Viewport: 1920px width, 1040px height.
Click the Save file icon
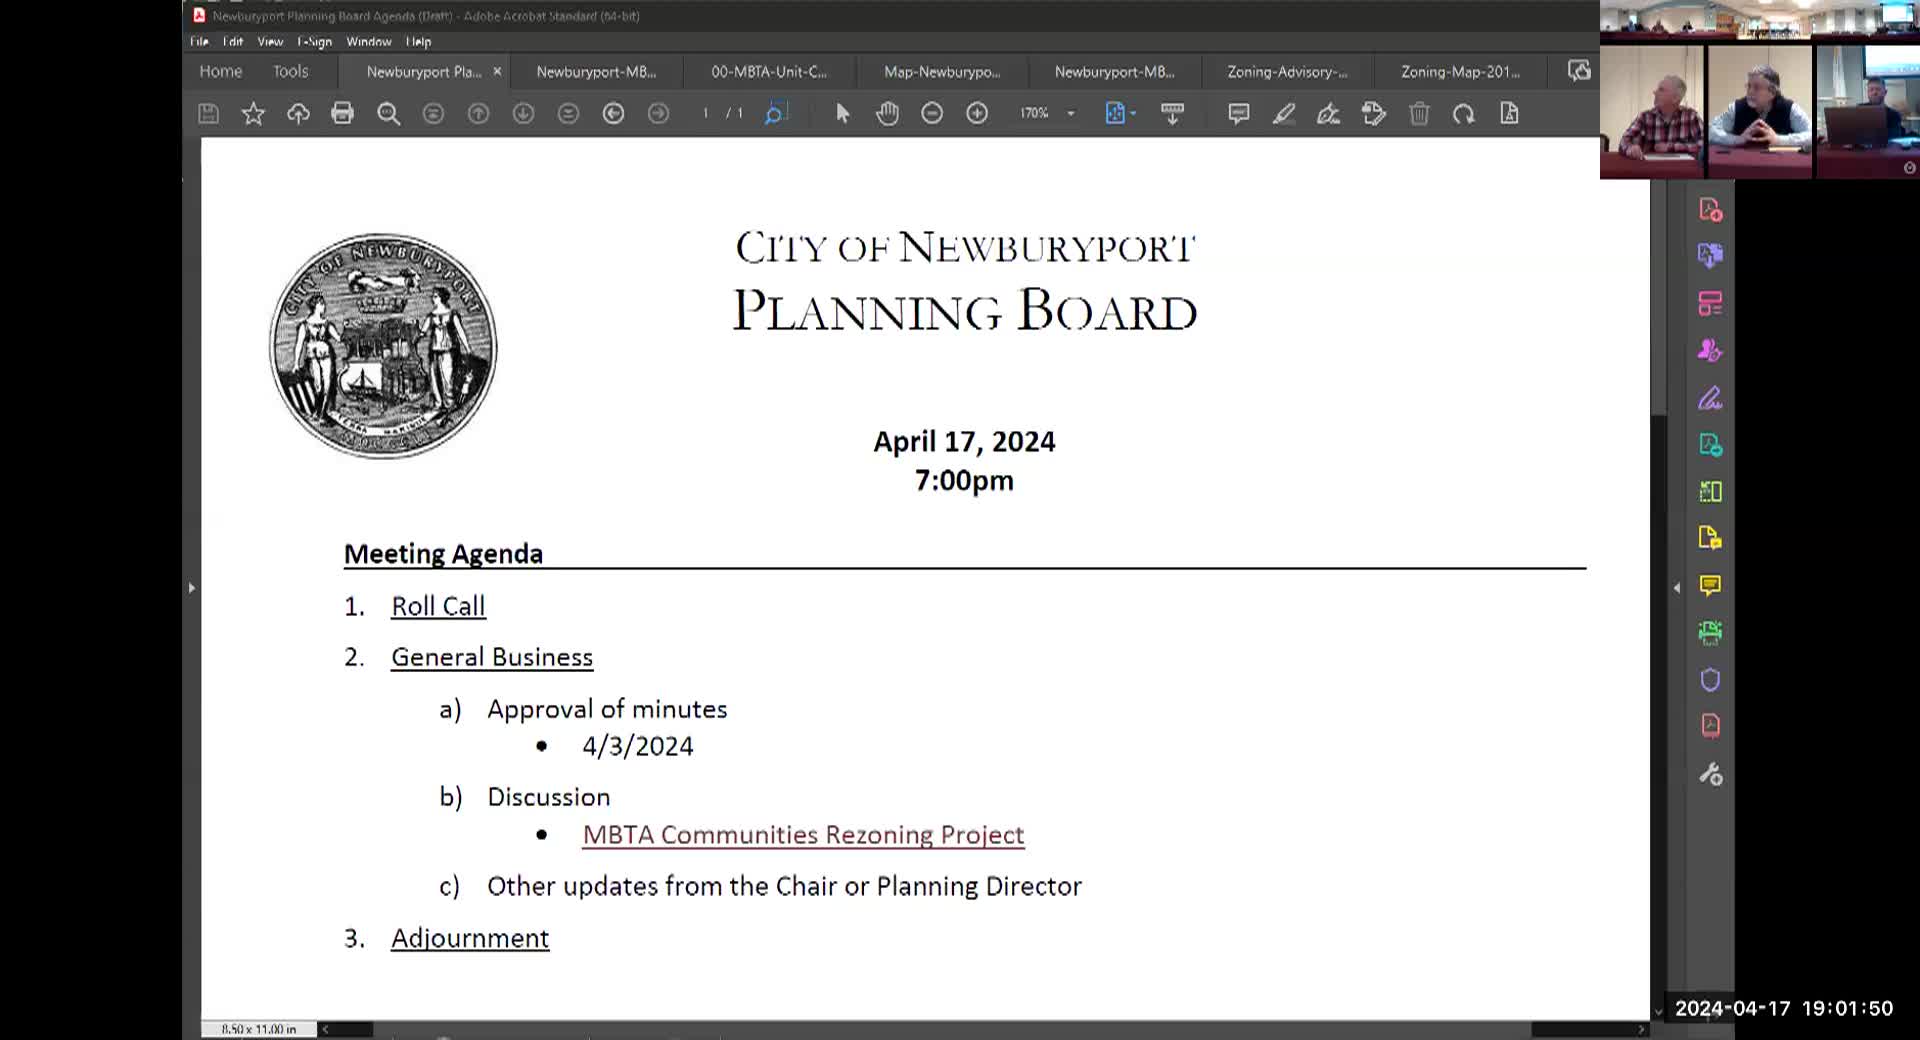(x=208, y=114)
